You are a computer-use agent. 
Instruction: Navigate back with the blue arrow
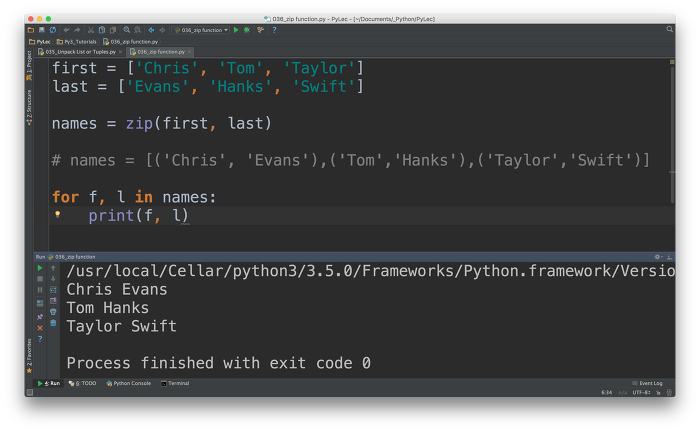(x=151, y=30)
